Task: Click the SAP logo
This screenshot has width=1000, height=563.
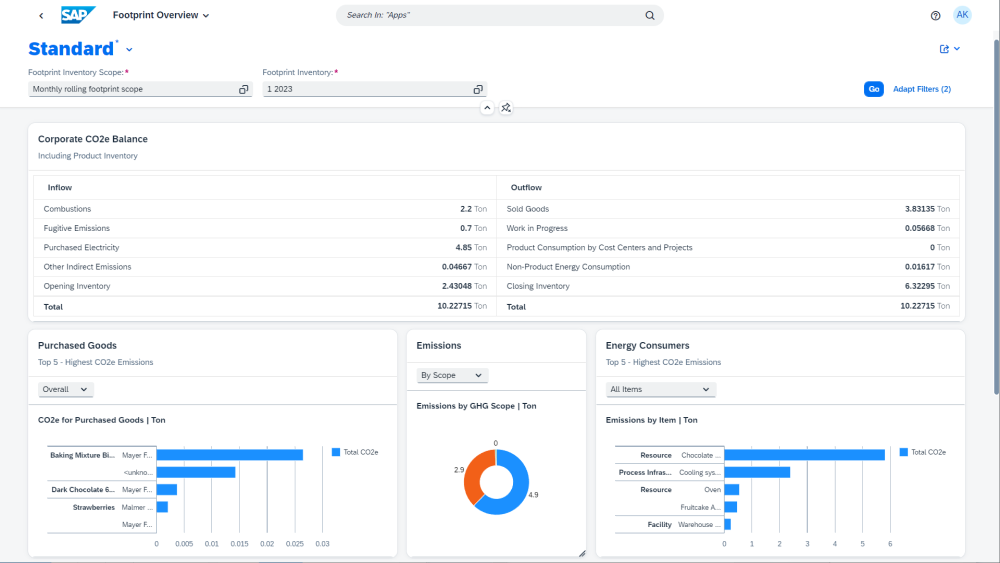Action: (78, 15)
